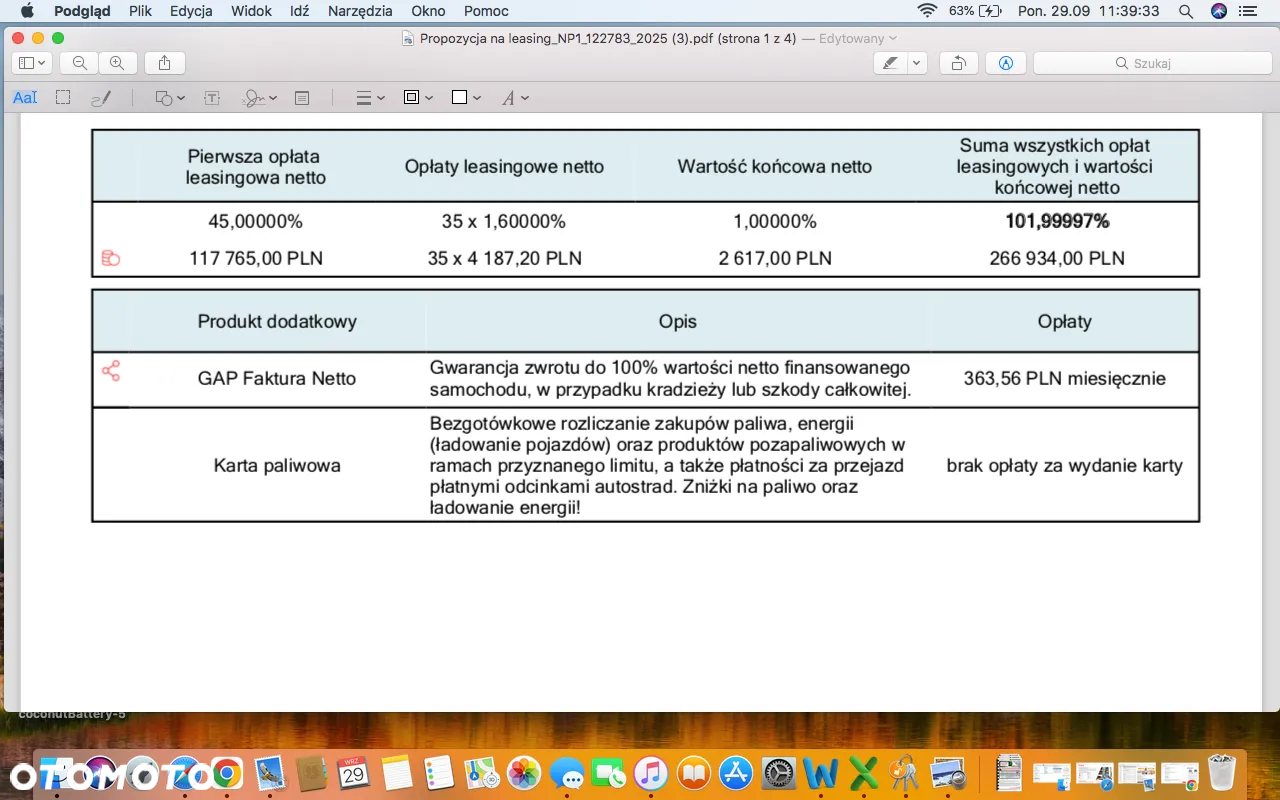The width and height of the screenshot is (1280, 800).
Task: Open the Fill Color menu
Action: 466,98
